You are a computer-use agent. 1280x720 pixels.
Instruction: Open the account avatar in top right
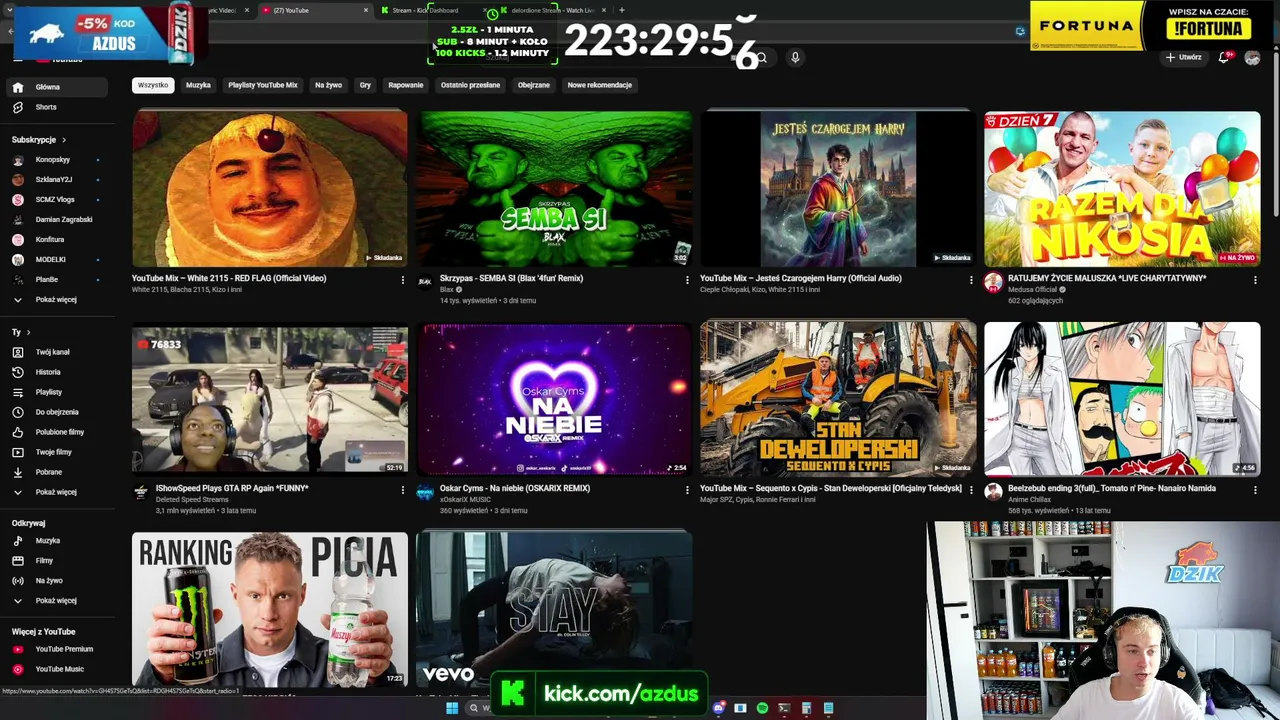point(1252,57)
